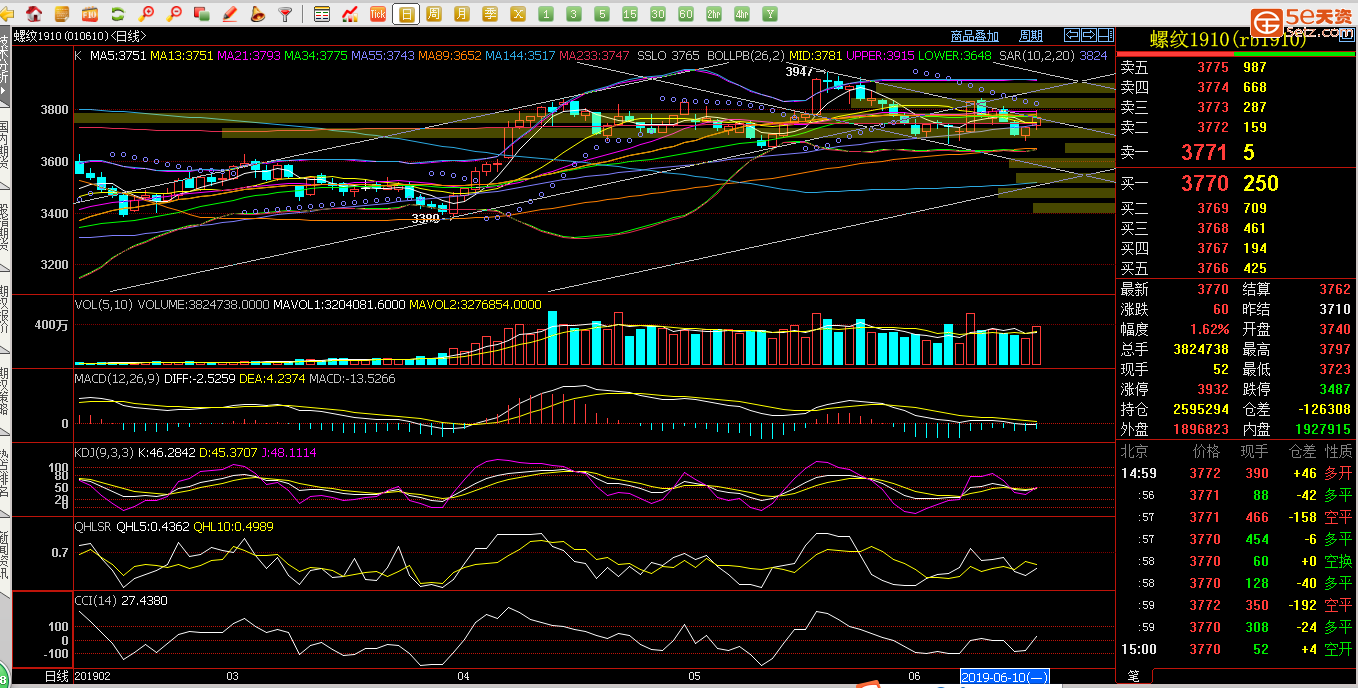Viewport: 1358px width, 688px height.
Task: Open the red Home icon
Action: click(34, 14)
